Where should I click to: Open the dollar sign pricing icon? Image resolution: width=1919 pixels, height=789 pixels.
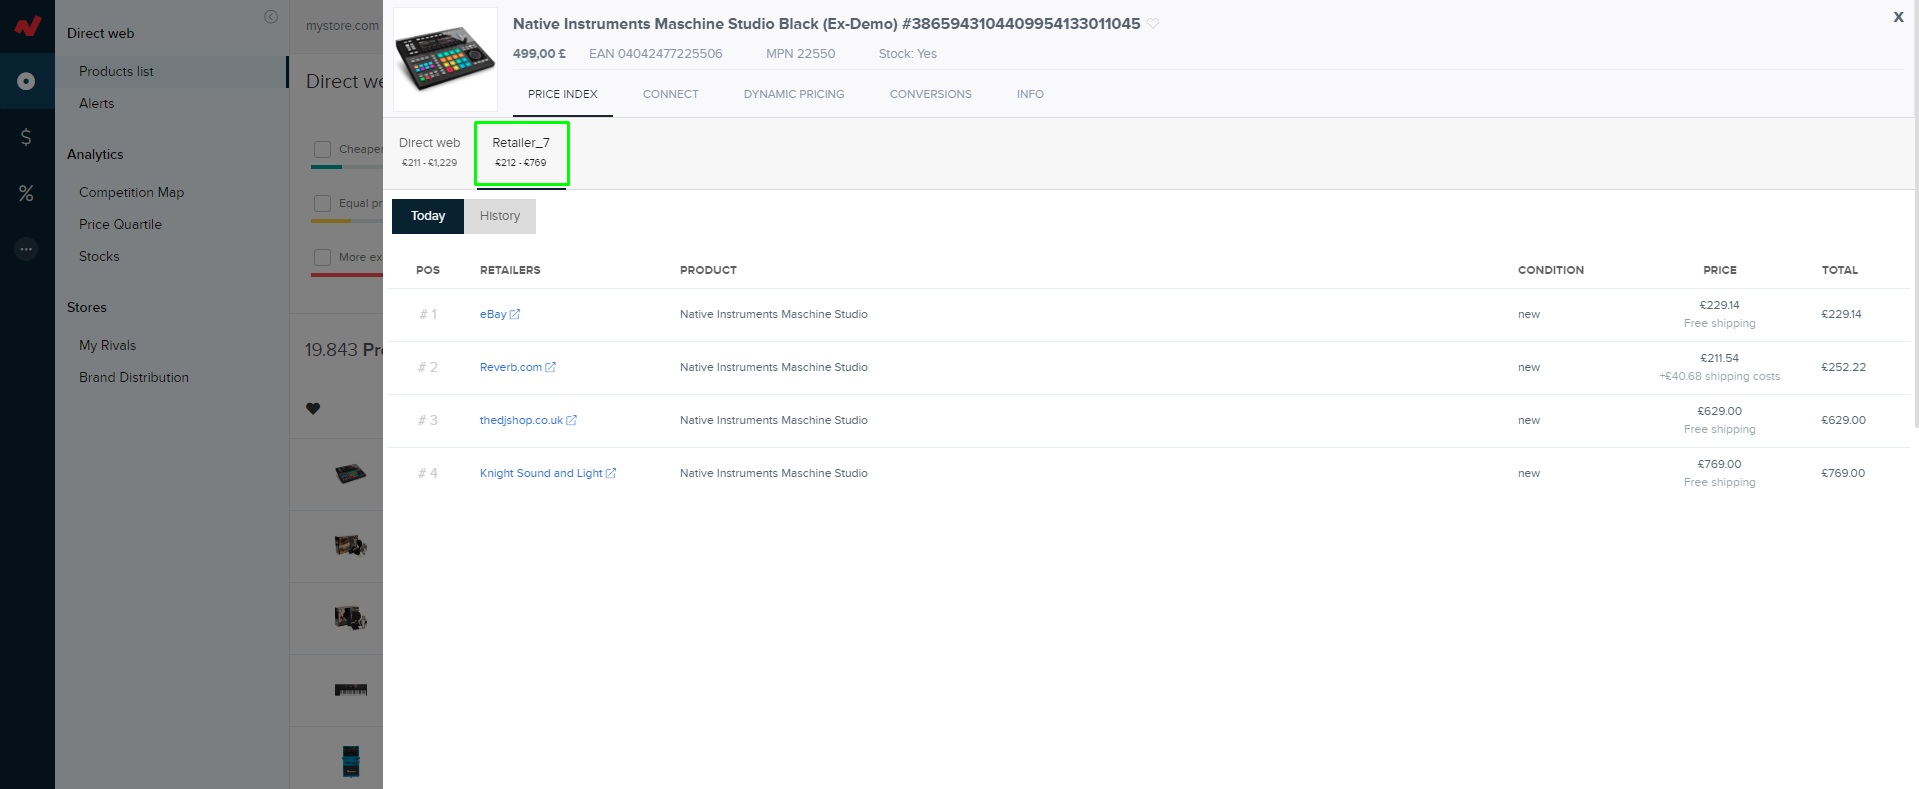26,137
